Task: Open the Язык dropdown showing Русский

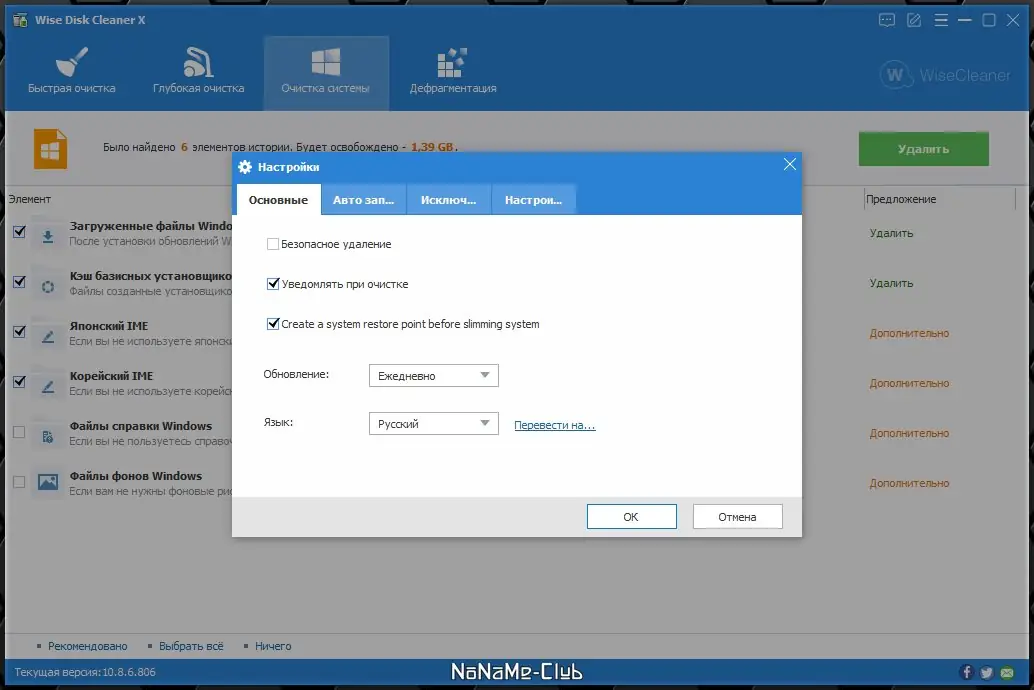Action: pos(433,423)
